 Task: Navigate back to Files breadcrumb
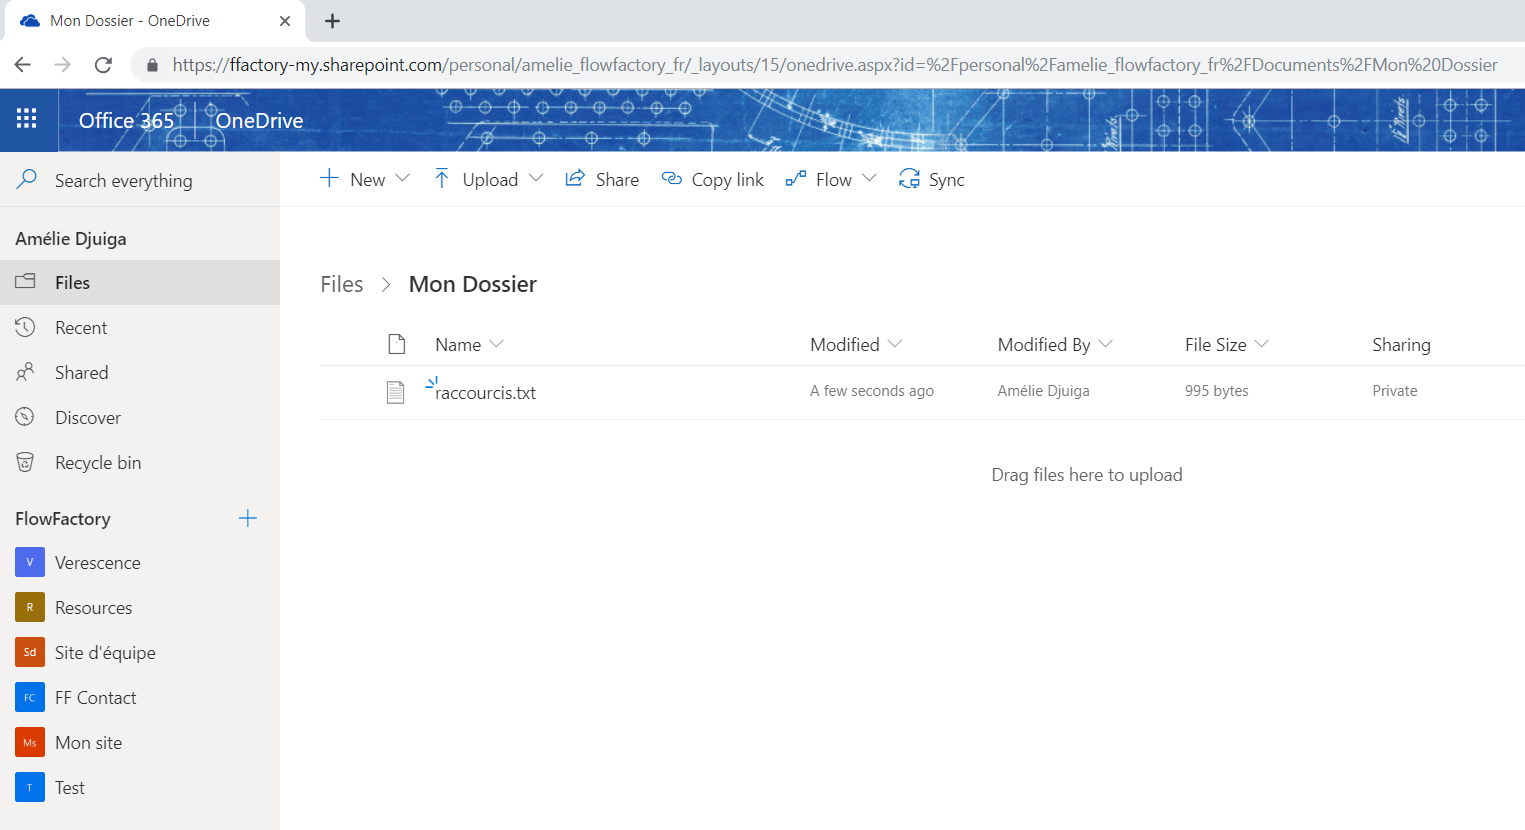click(341, 284)
